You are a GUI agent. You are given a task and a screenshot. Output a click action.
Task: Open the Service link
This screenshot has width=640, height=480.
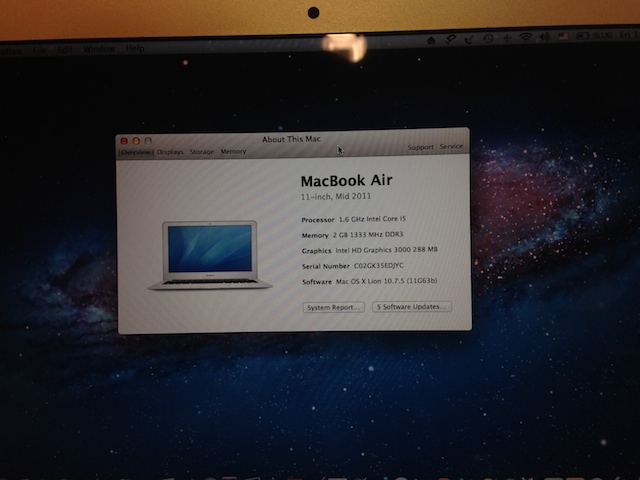(x=451, y=146)
